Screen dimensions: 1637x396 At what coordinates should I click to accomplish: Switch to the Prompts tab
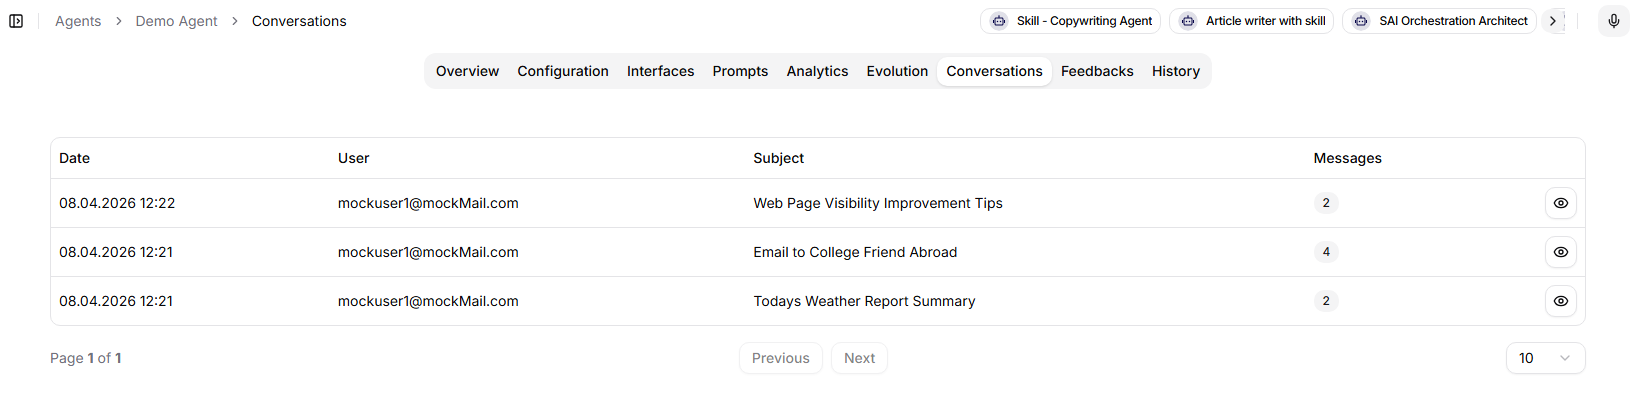pyautogui.click(x=740, y=71)
